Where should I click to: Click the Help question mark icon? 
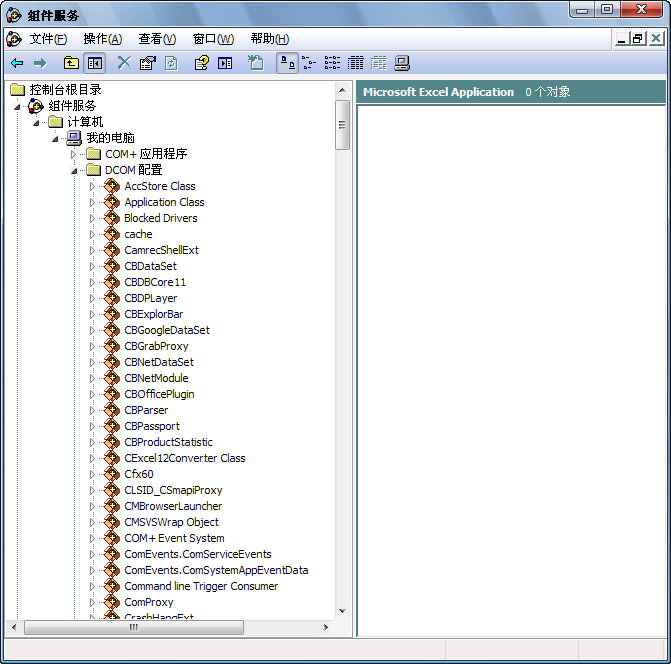[202, 63]
